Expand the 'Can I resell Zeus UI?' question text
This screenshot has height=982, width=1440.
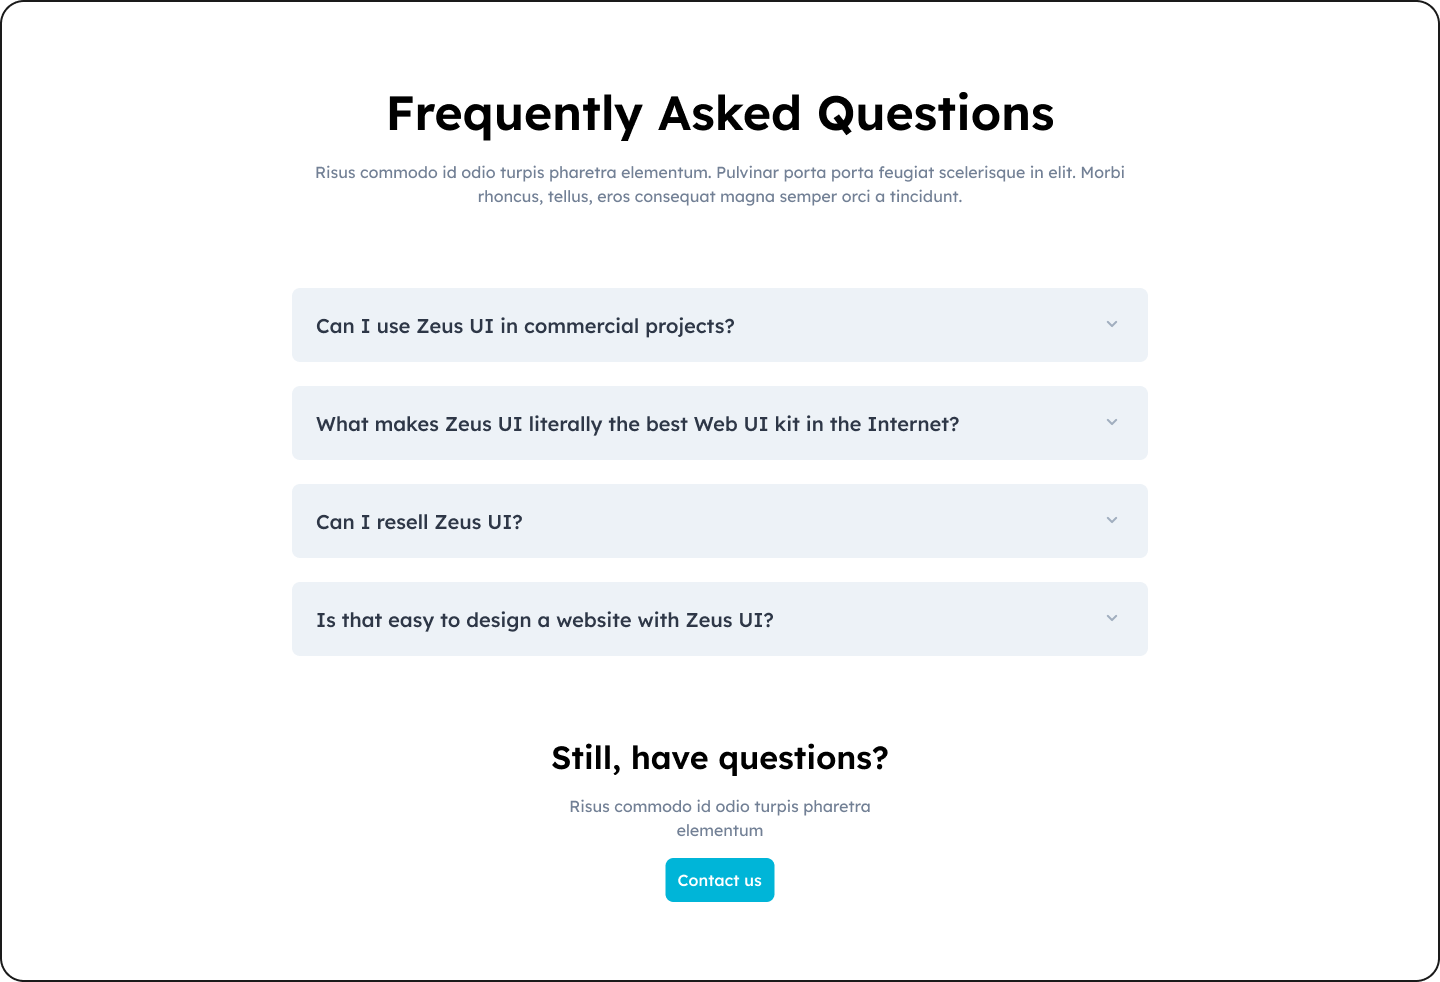pos(419,522)
